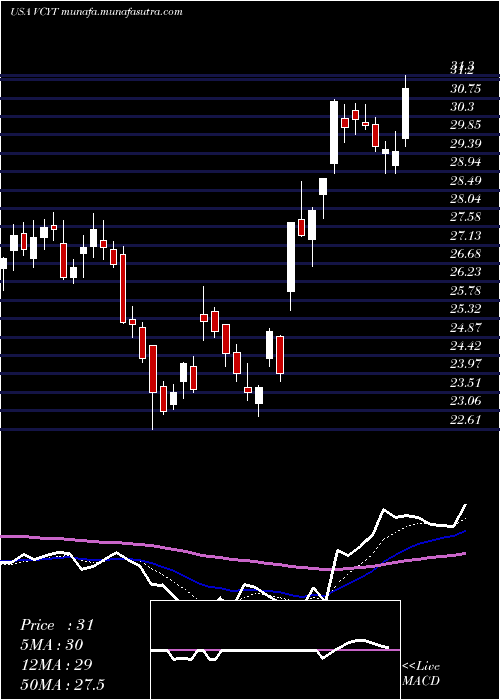Viewport: 500px width, 700px height.
Task: Click the latest tall white candlestick at the chart top
Action: (405, 113)
